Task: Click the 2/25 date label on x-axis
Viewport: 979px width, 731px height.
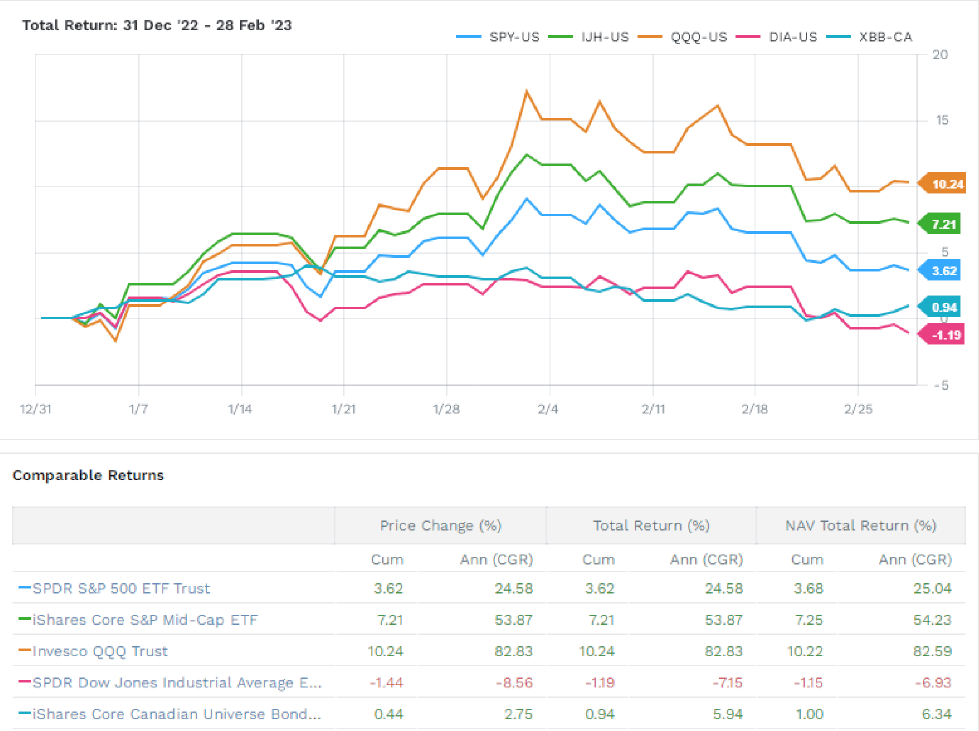Action: 858,409
